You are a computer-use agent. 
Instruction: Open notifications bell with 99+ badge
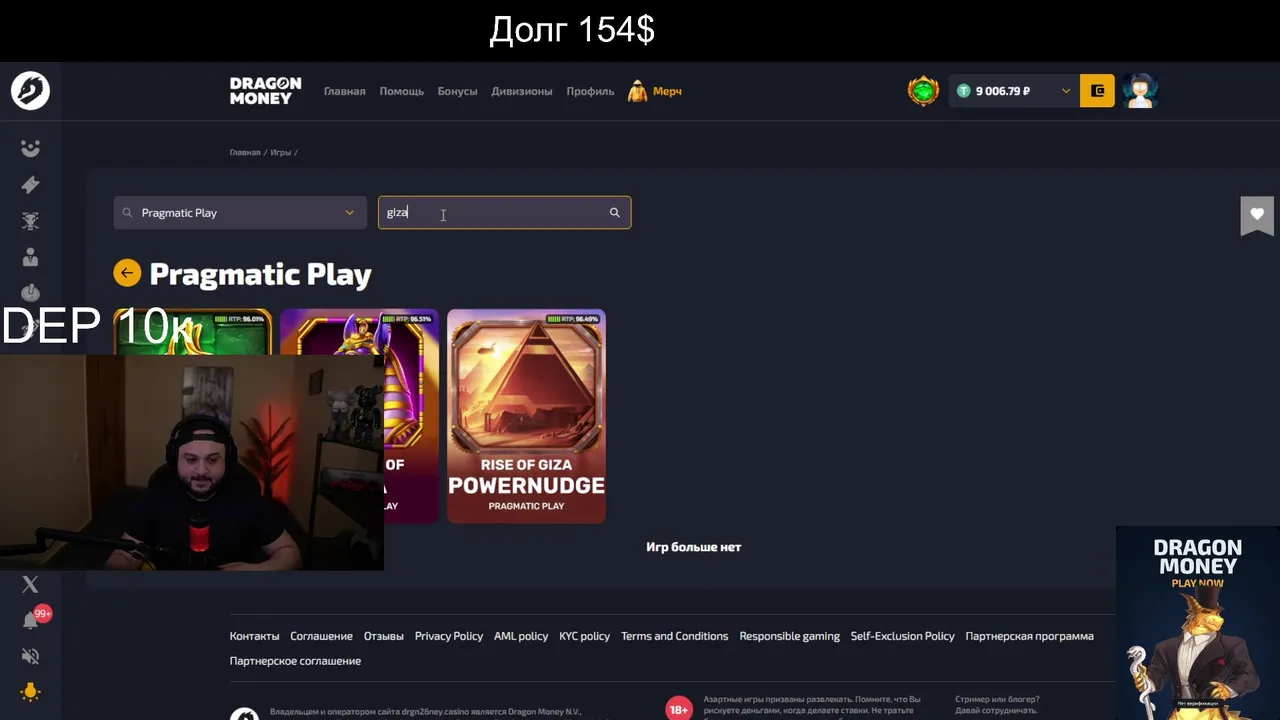click(x=32, y=619)
